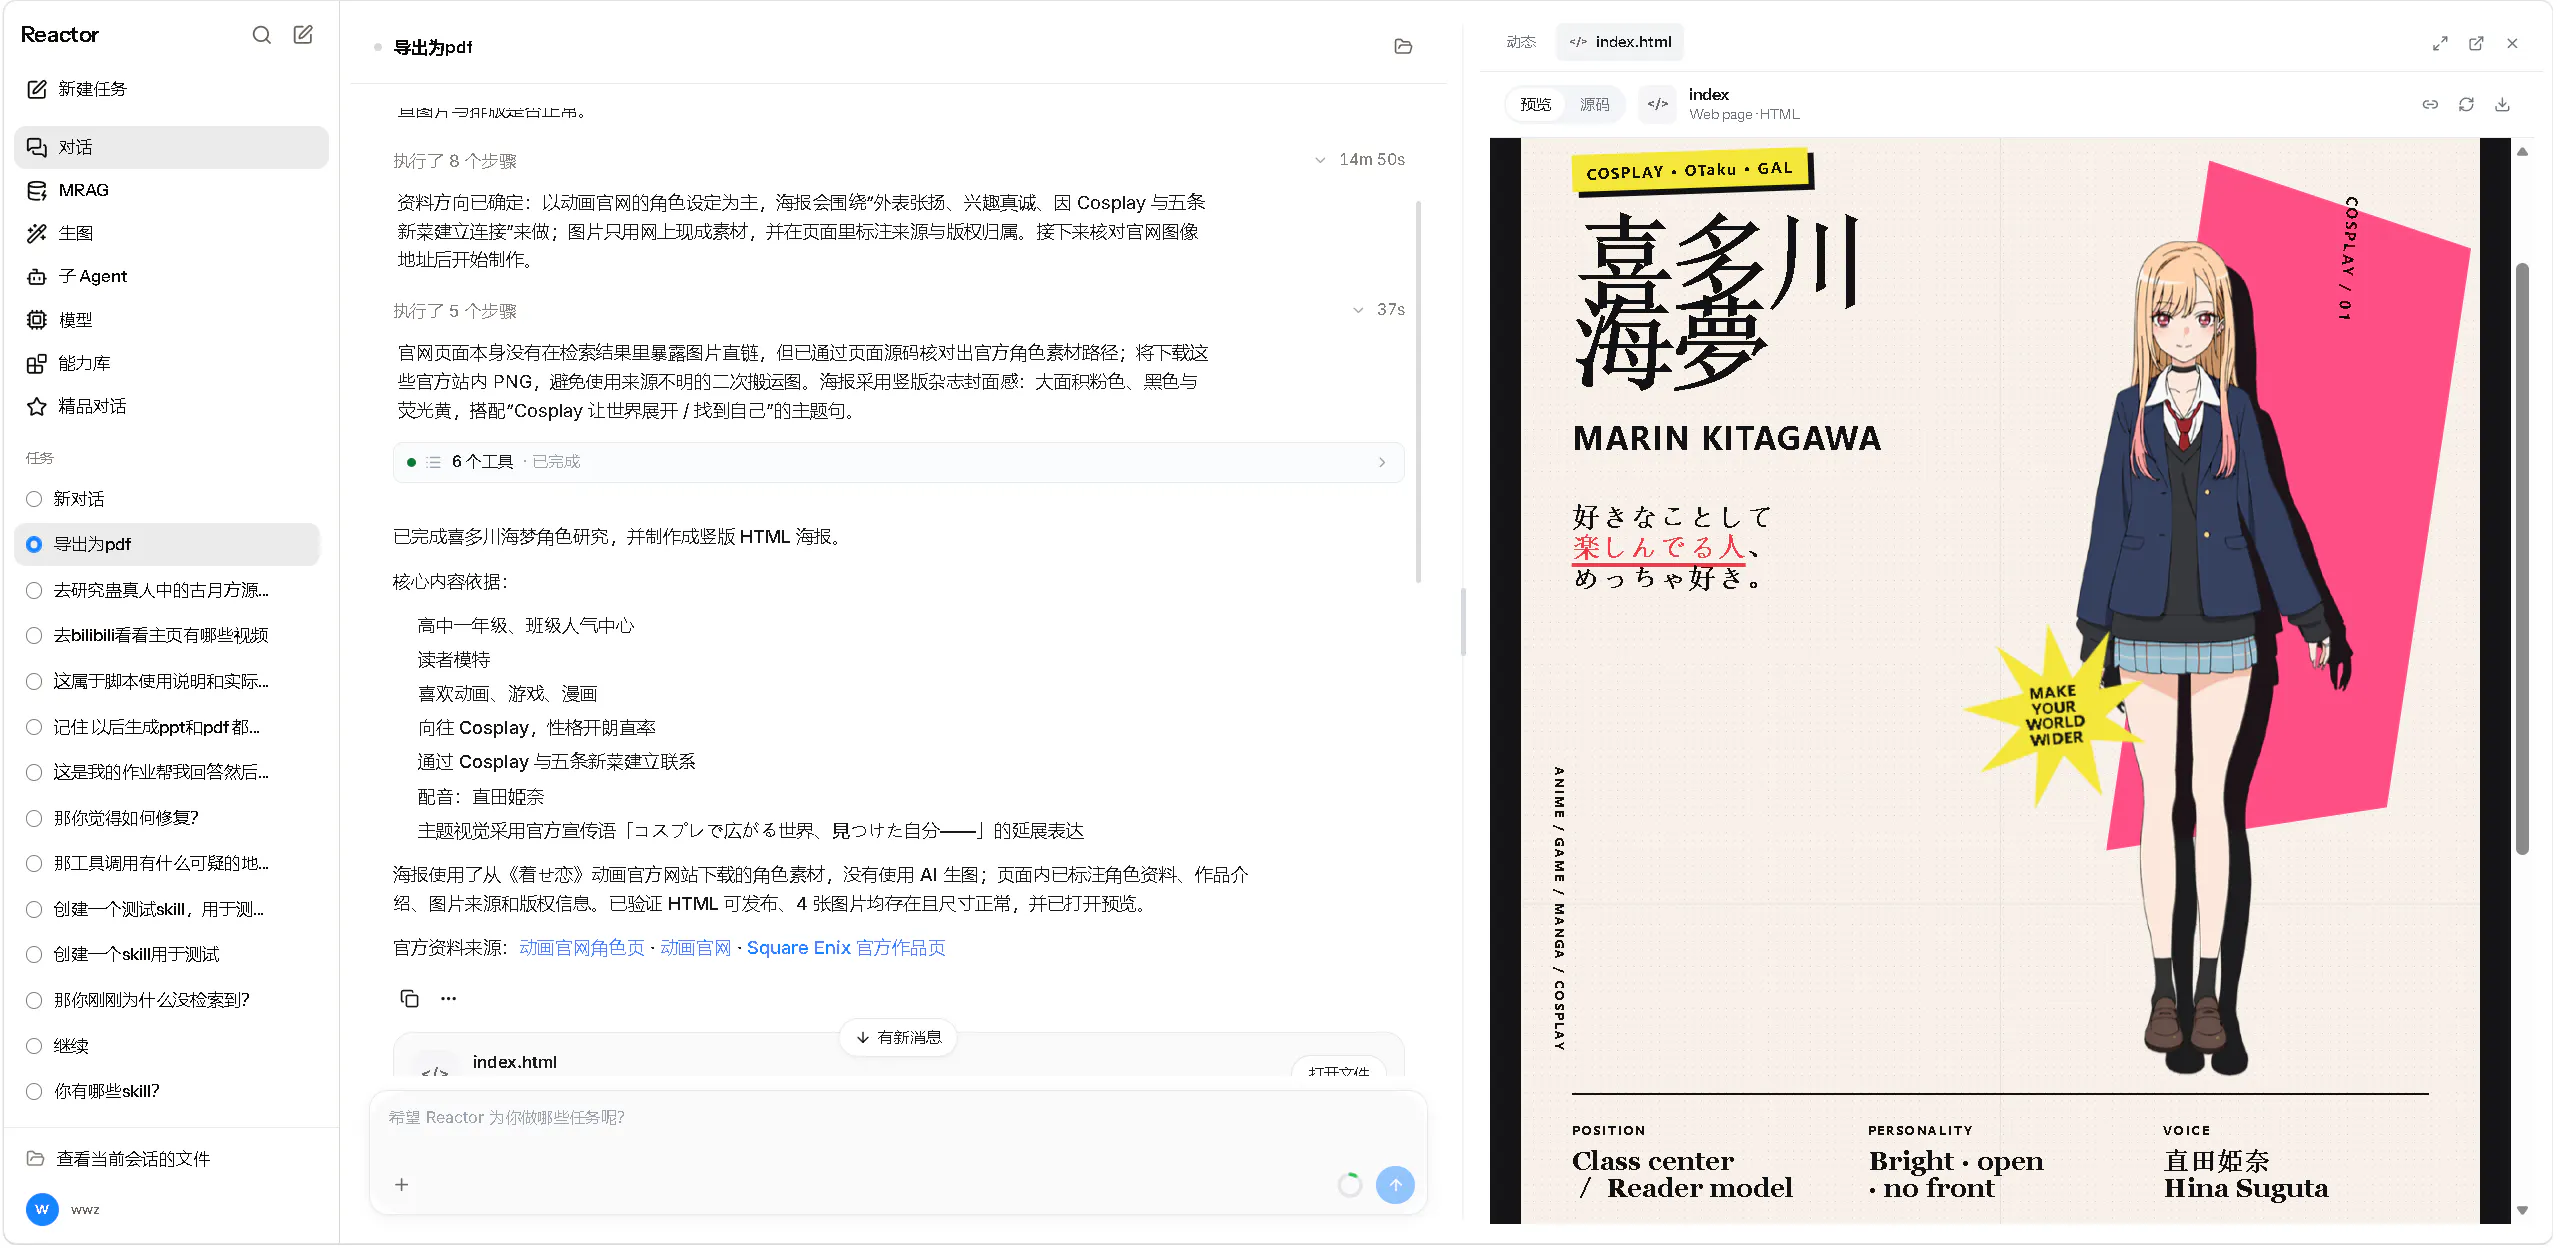Send the message with the blue arrow button
Image resolution: width=2557 pixels, height=1248 pixels.
click(1395, 1185)
